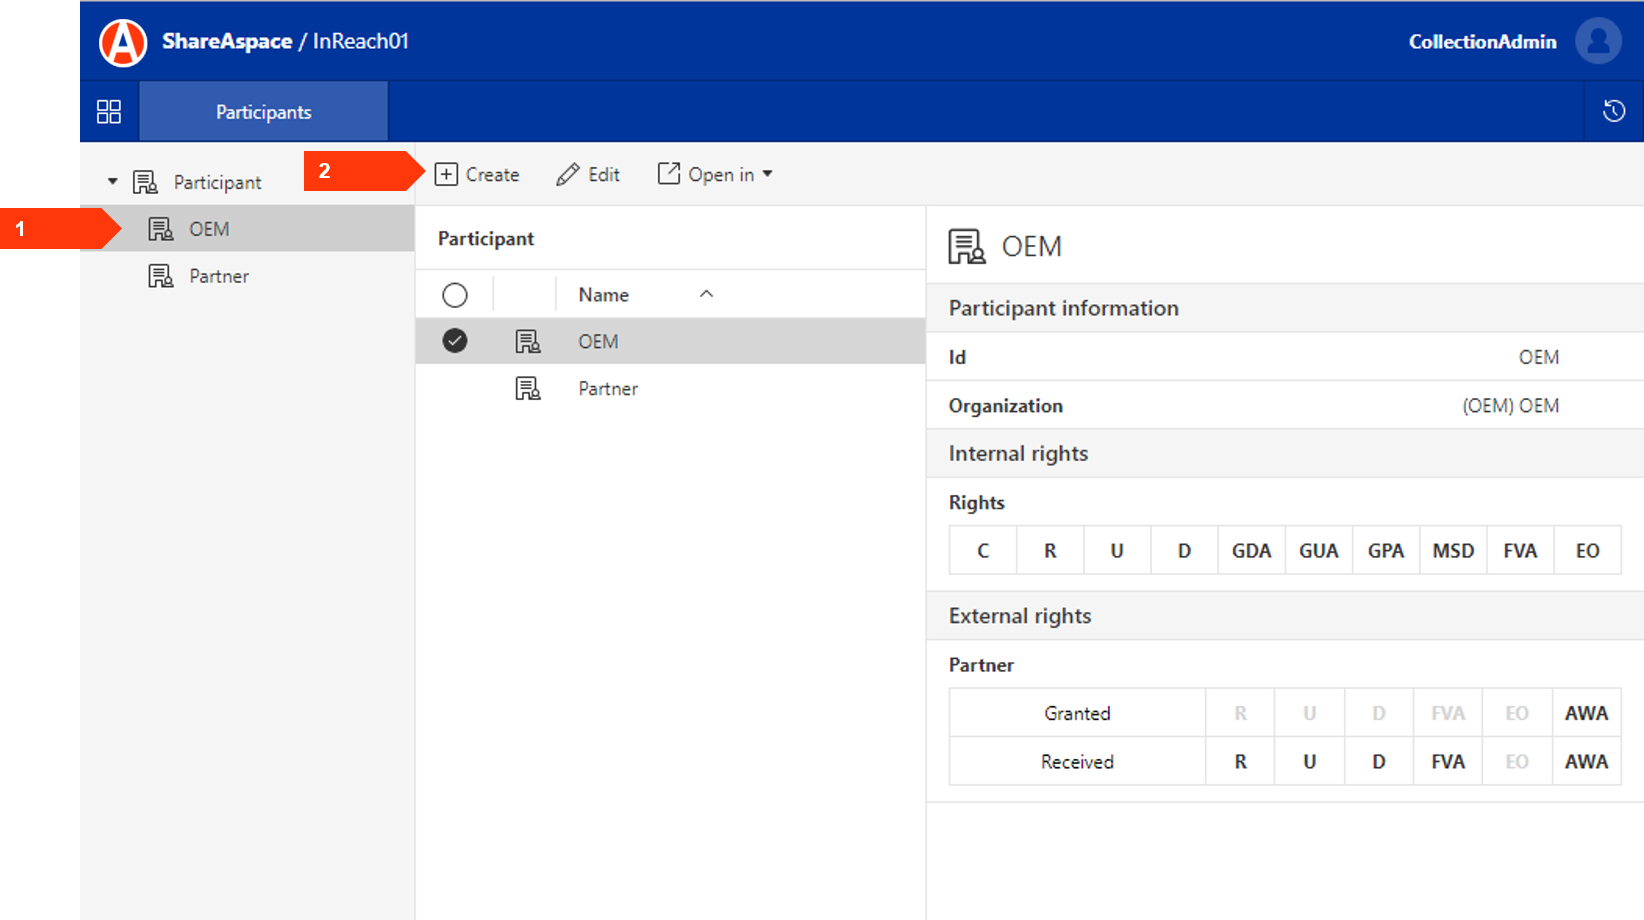Switch to the Participants tab
This screenshot has height=920, width=1644.
[263, 112]
